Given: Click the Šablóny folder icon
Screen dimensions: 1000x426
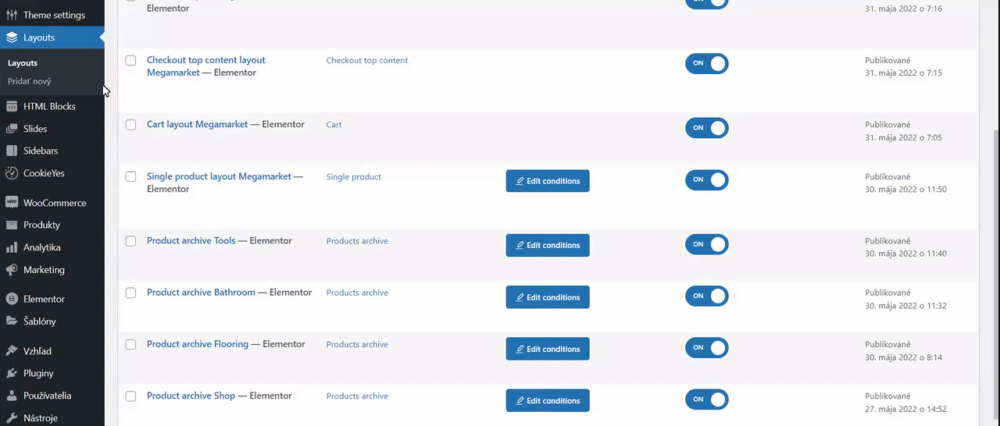Looking at the screenshot, I should (x=11, y=321).
